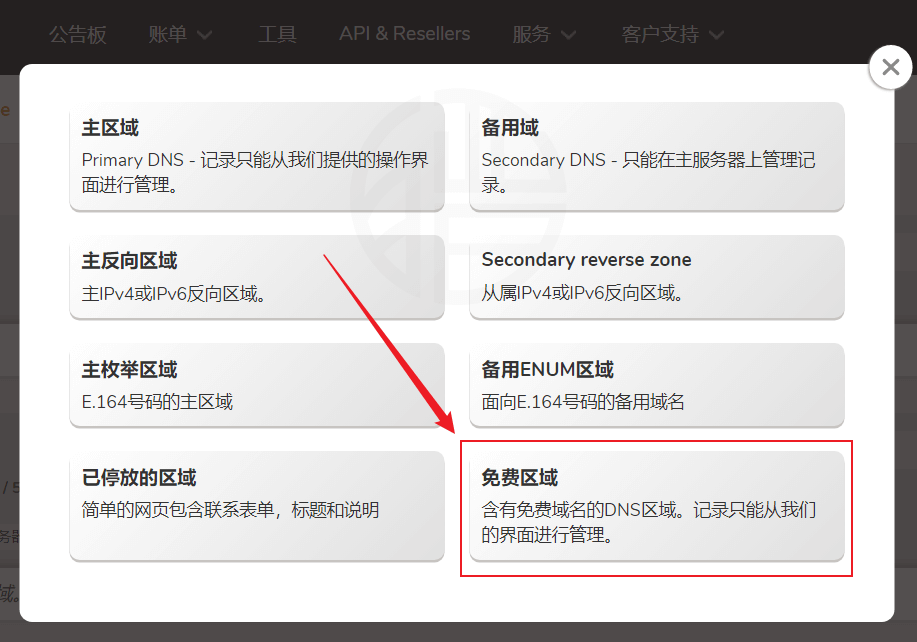Open the 公告板 menu item
The image size is (917, 642).
coord(78,34)
